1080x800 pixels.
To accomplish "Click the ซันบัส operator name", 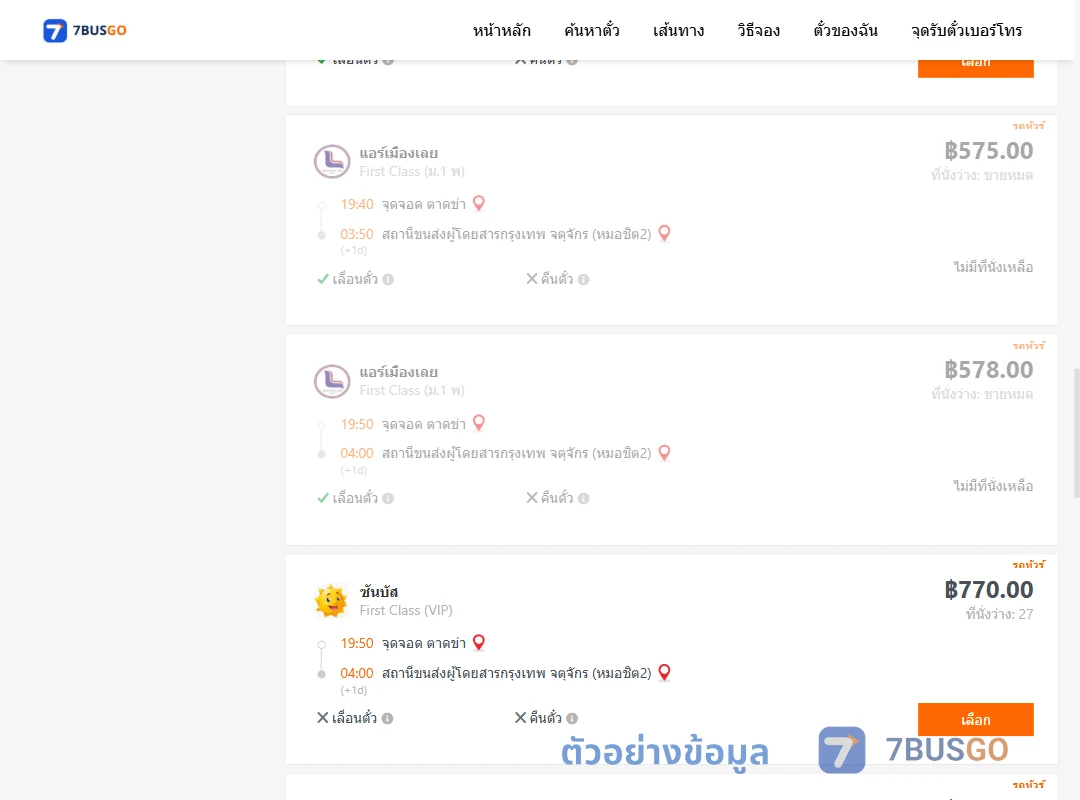I will point(378,591).
